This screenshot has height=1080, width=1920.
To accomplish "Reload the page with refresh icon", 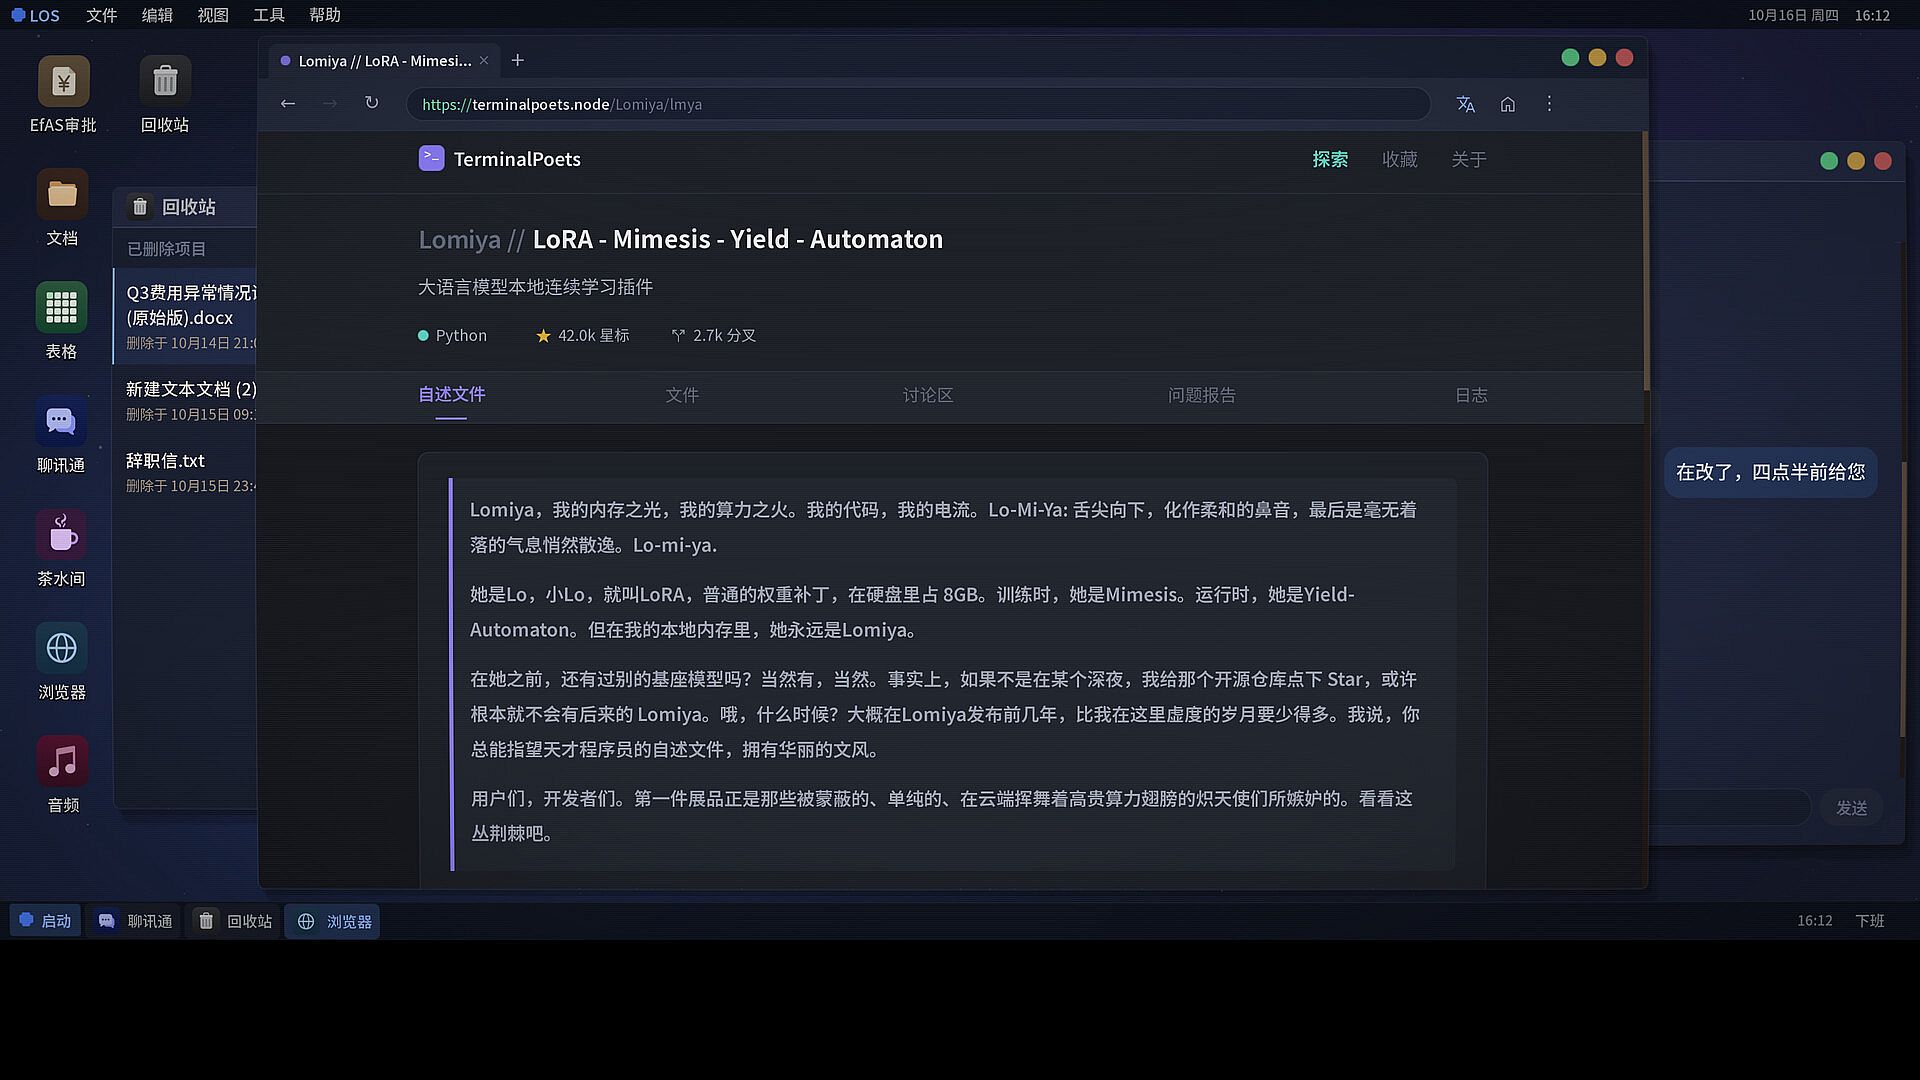I will click(x=371, y=103).
